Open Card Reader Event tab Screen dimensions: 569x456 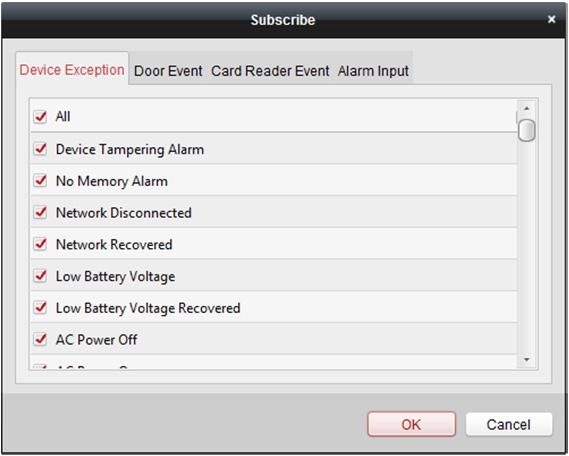(270, 71)
